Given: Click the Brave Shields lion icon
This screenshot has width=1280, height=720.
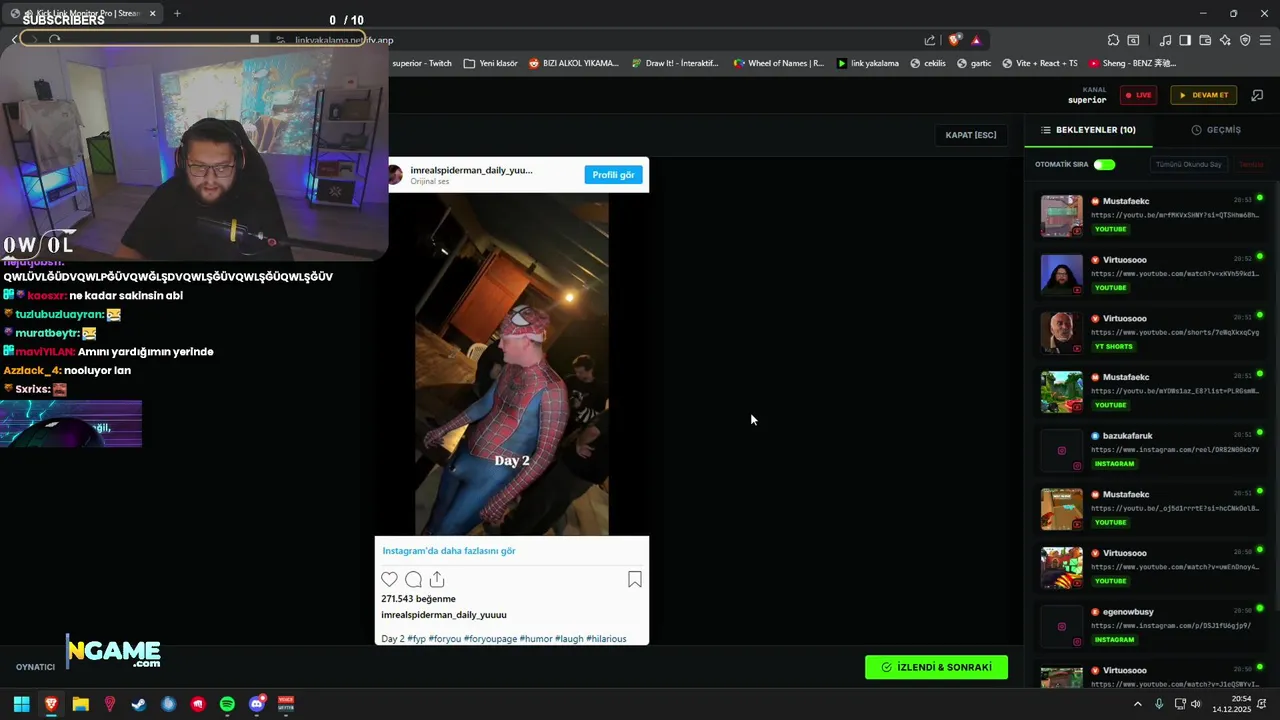Looking at the screenshot, I should (x=955, y=40).
